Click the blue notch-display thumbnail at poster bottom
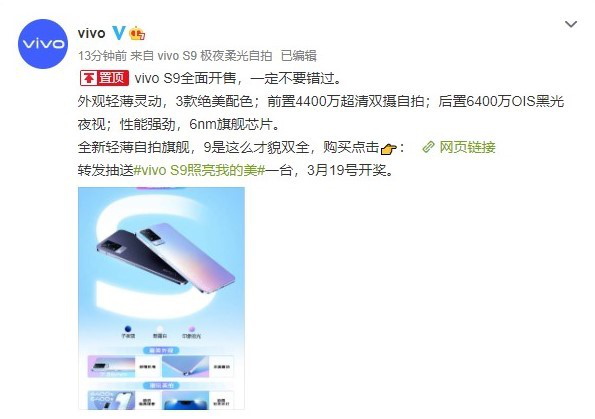595x419 pixels. [186, 401]
